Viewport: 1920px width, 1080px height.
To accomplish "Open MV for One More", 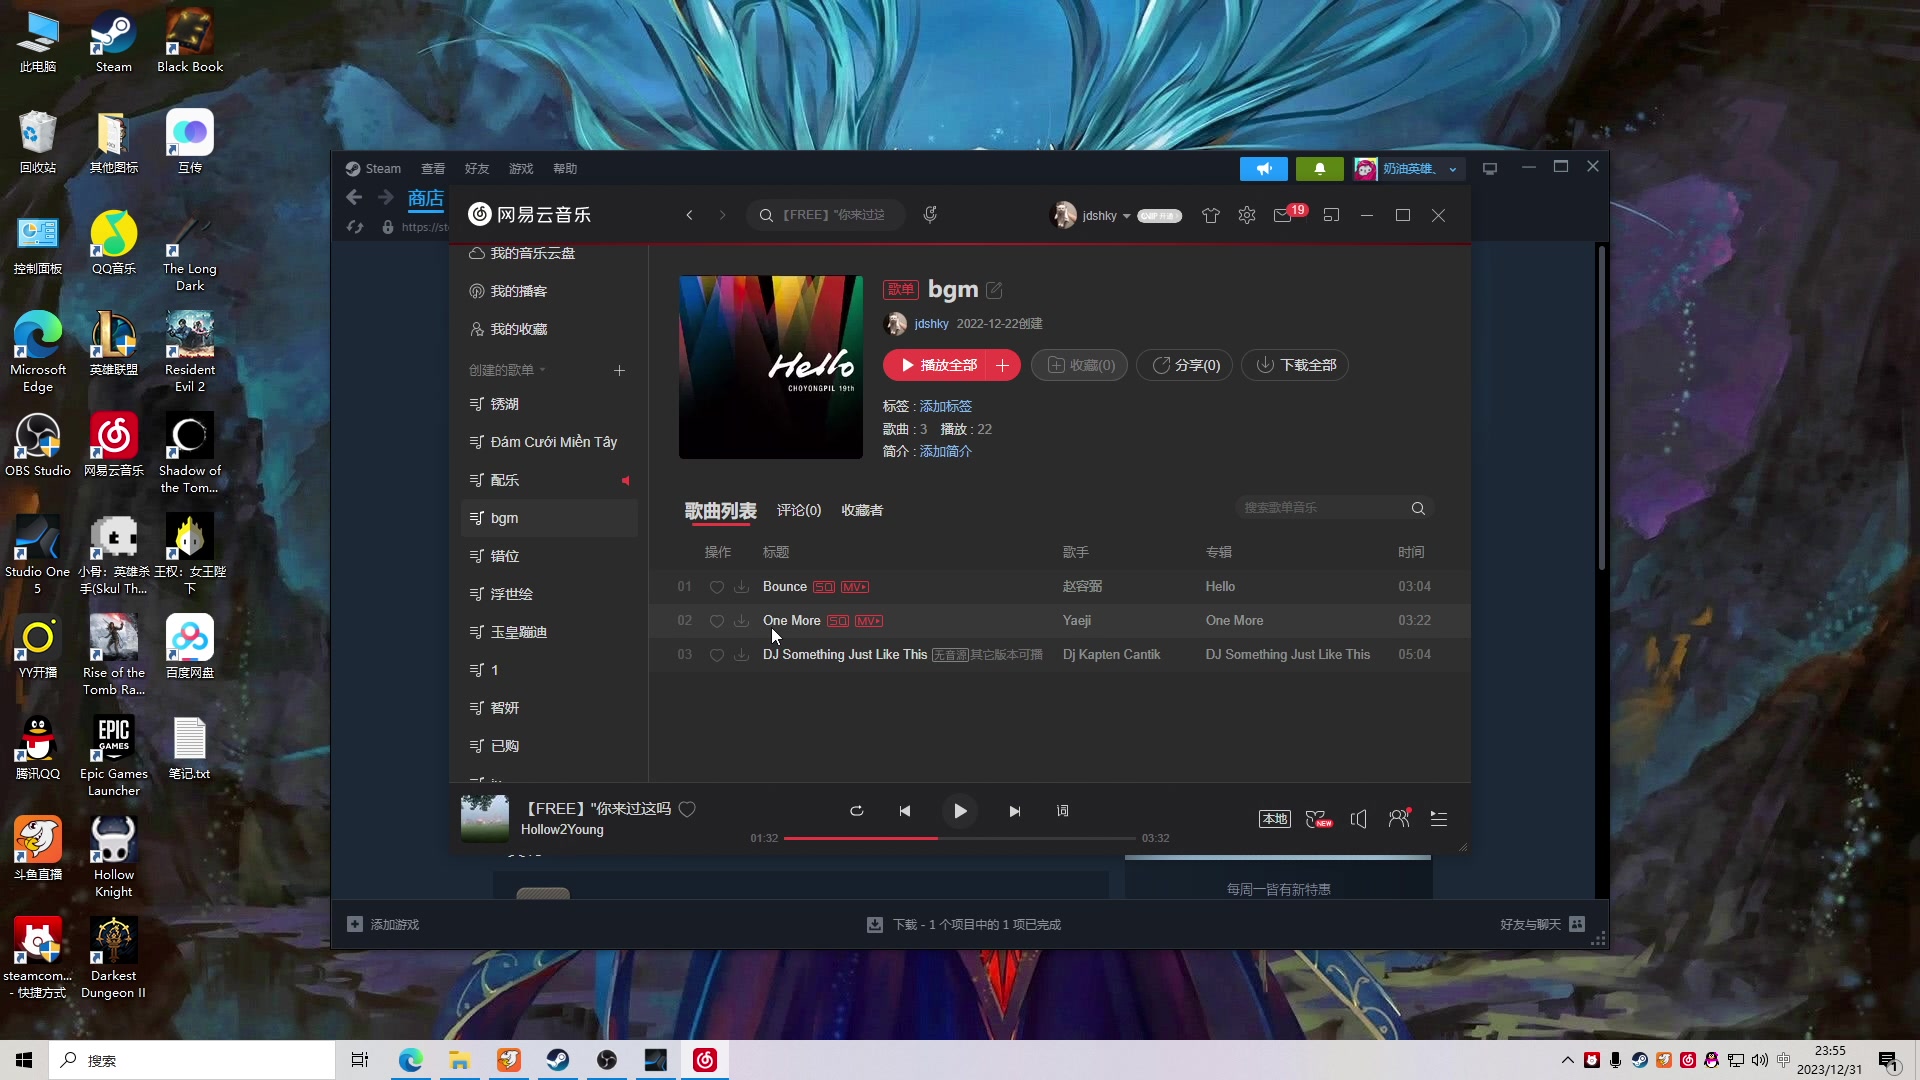I will click(x=869, y=621).
